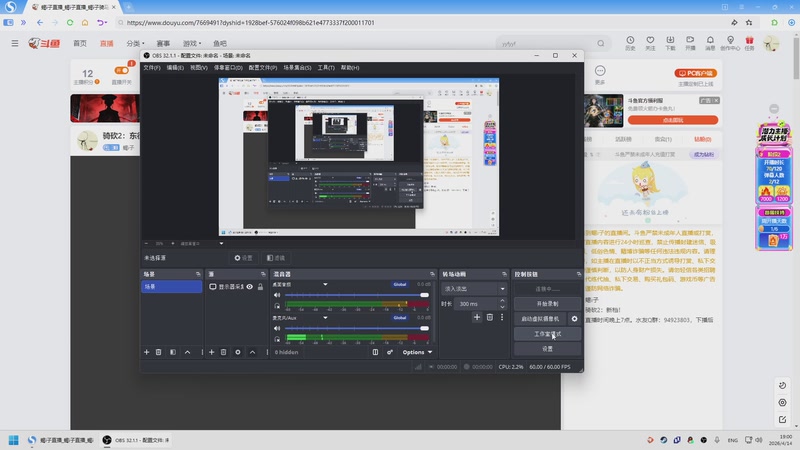This screenshot has height=450, width=800.
Task: Add a scene transition with plus icon
Action: coord(477,317)
